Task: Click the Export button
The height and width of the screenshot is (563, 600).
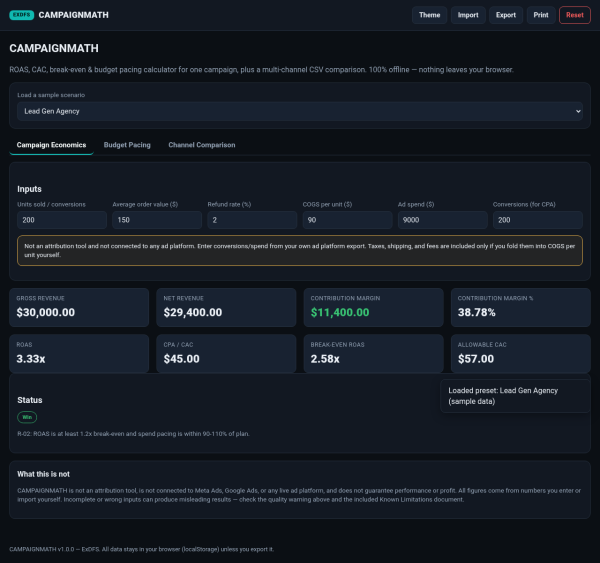Action: pyautogui.click(x=506, y=15)
